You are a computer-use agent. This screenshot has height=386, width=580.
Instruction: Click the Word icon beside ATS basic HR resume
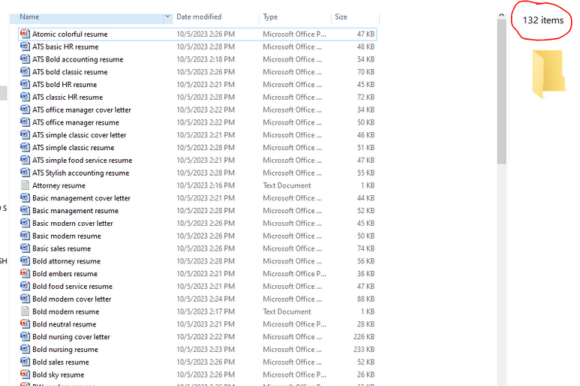(25, 47)
